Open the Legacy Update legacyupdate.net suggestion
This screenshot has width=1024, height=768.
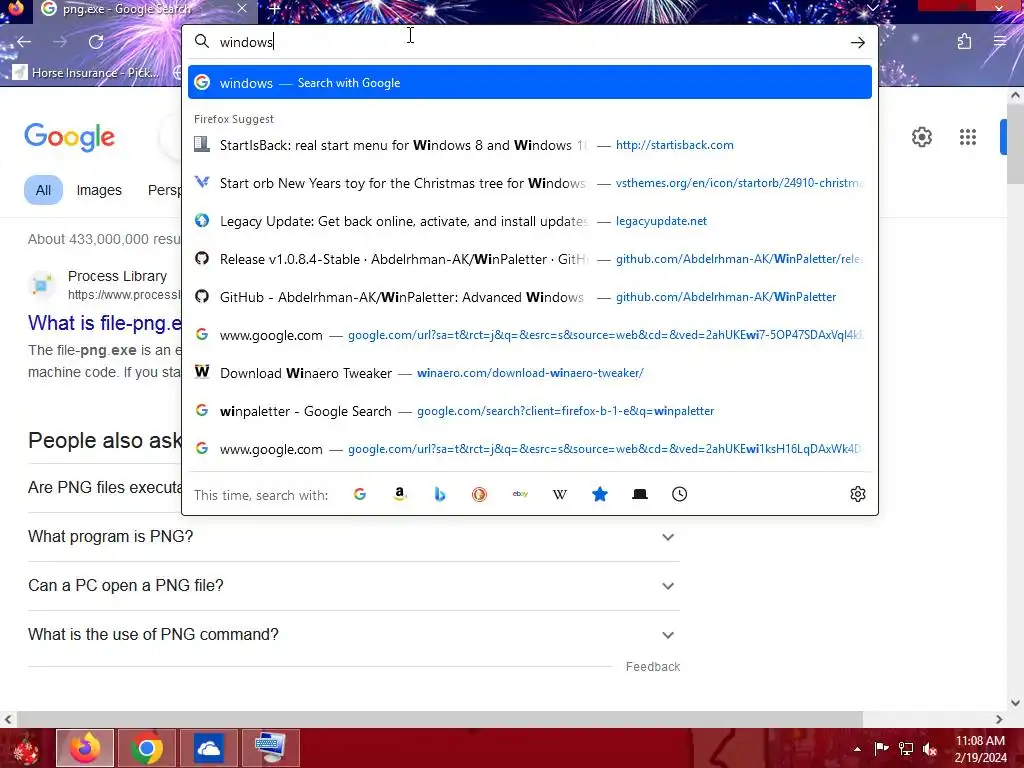coord(530,221)
